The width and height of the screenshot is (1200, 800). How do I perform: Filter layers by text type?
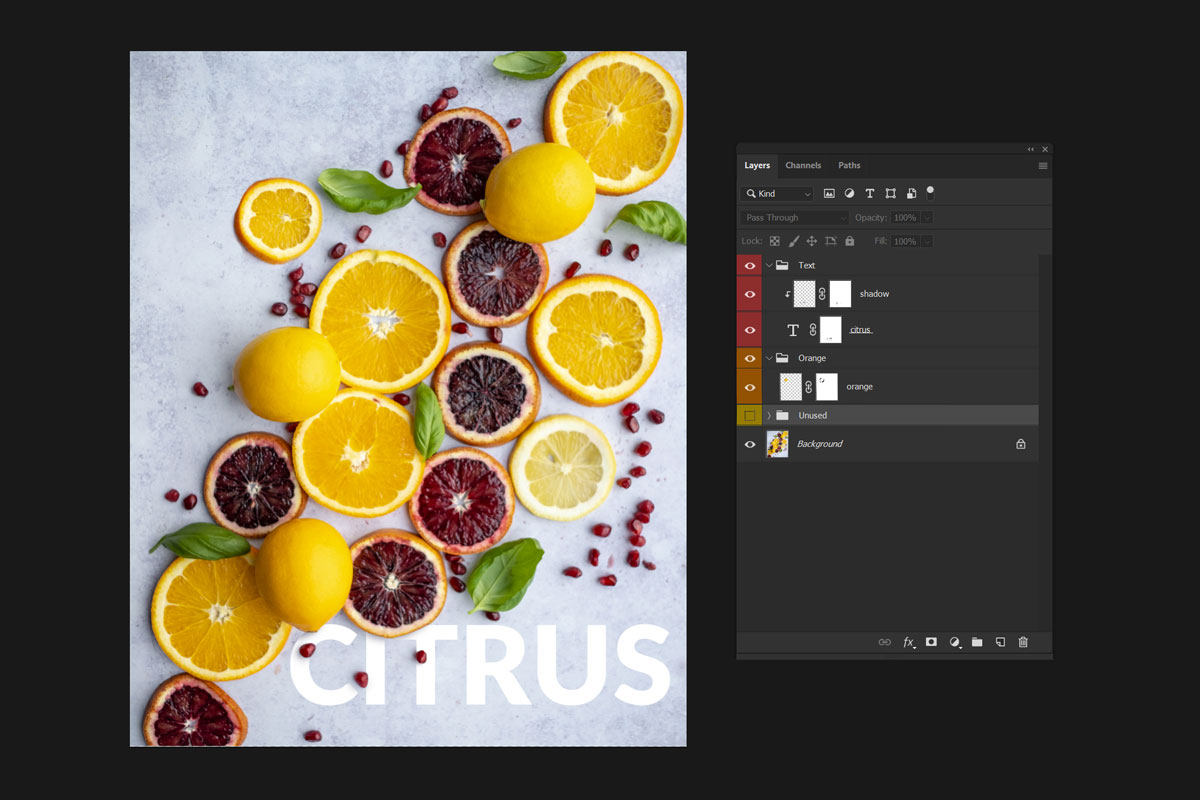[x=869, y=193]
